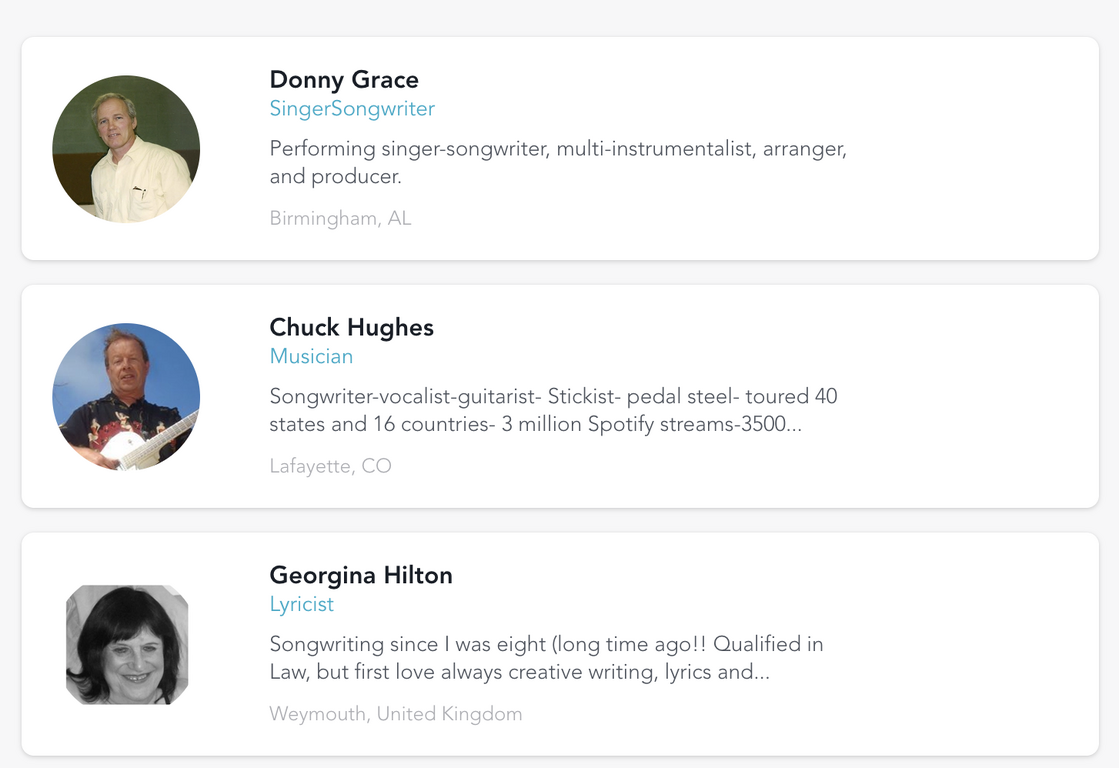The height and width of the screenshot is (768, 1119).
Task: Click the Birmingham, AL location text
Action: coord(340,218)
